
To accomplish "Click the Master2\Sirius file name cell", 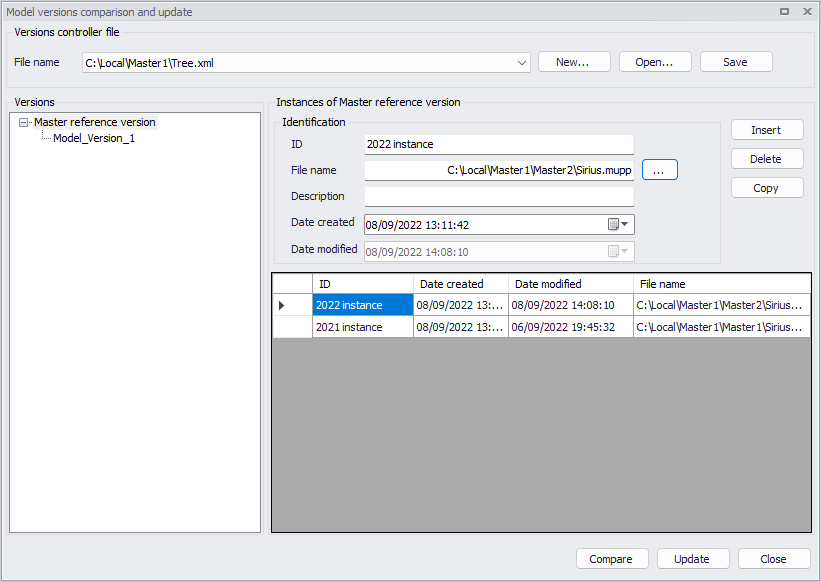I will point(722,305).
